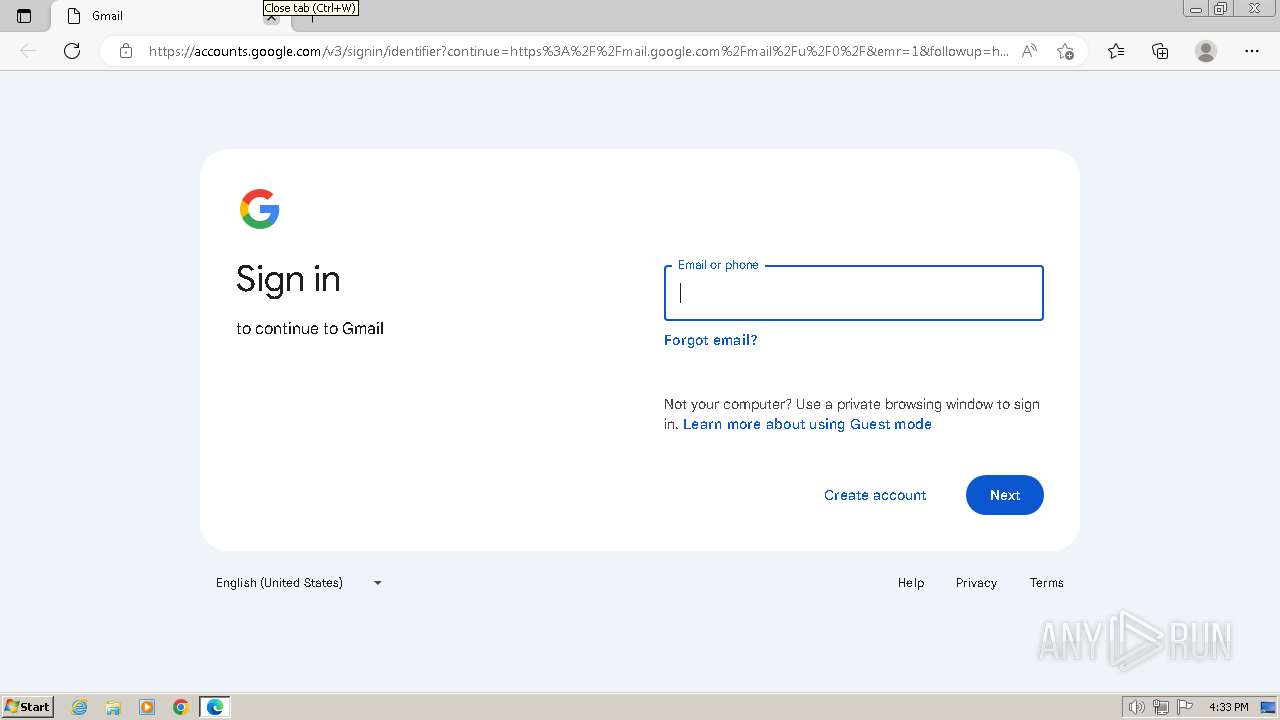The height and width of the screenshot is (720, 1280).
Task: Click Forgot email link
Action: click(x=711, y=340)
